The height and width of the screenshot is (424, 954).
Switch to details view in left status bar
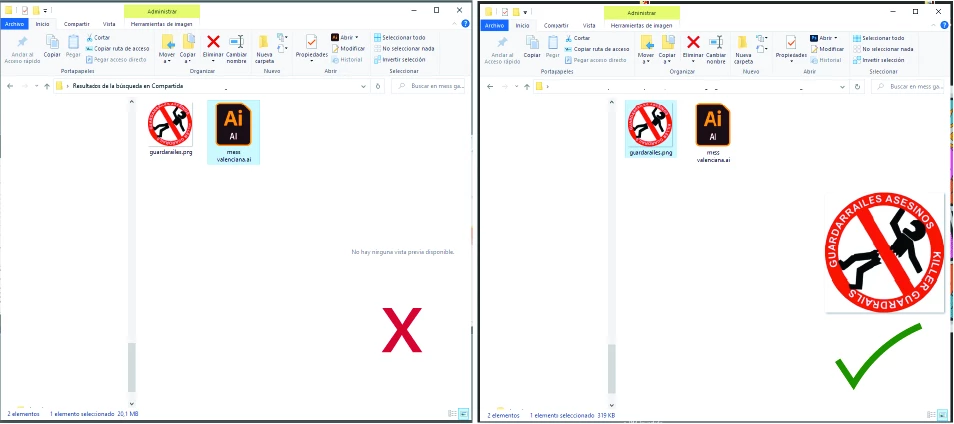pos(452,414)
